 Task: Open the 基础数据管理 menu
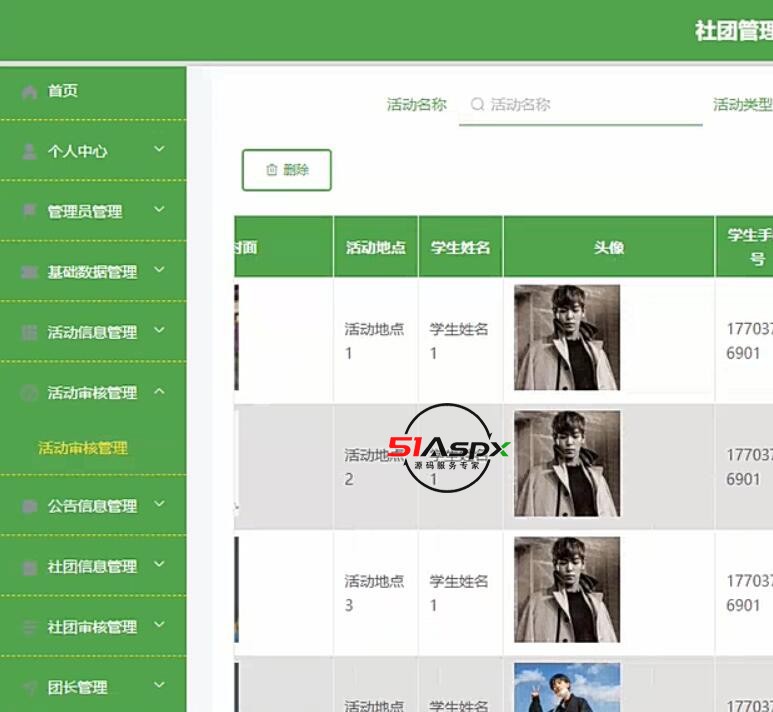[93, 272]
